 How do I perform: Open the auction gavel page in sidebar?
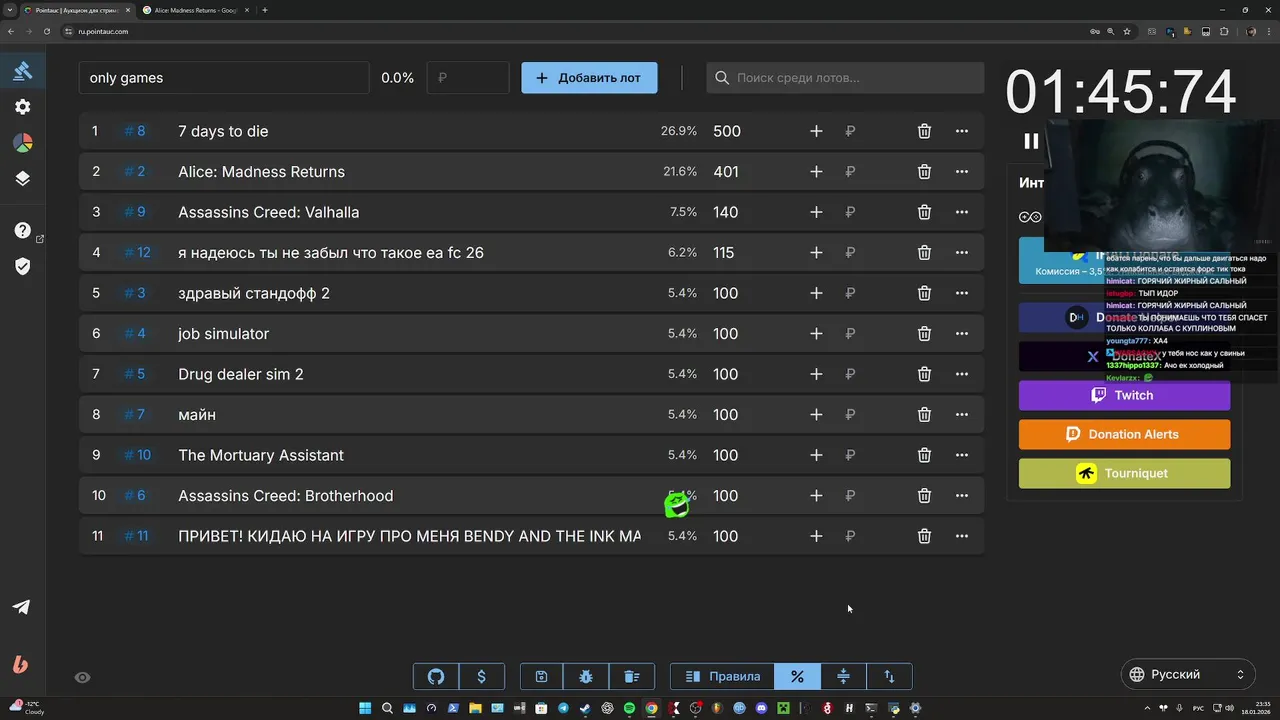pos(22,71)
